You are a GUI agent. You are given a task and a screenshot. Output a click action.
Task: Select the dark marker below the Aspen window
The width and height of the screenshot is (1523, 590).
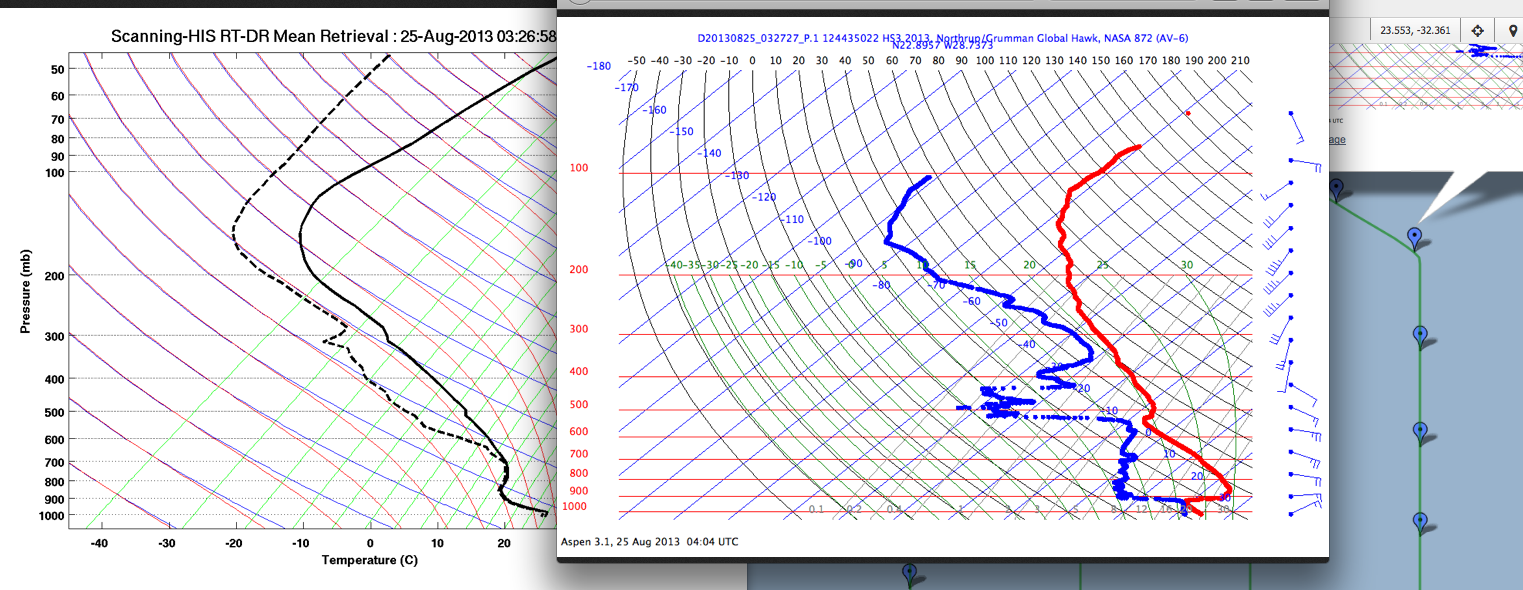click(x=909, y=572)
